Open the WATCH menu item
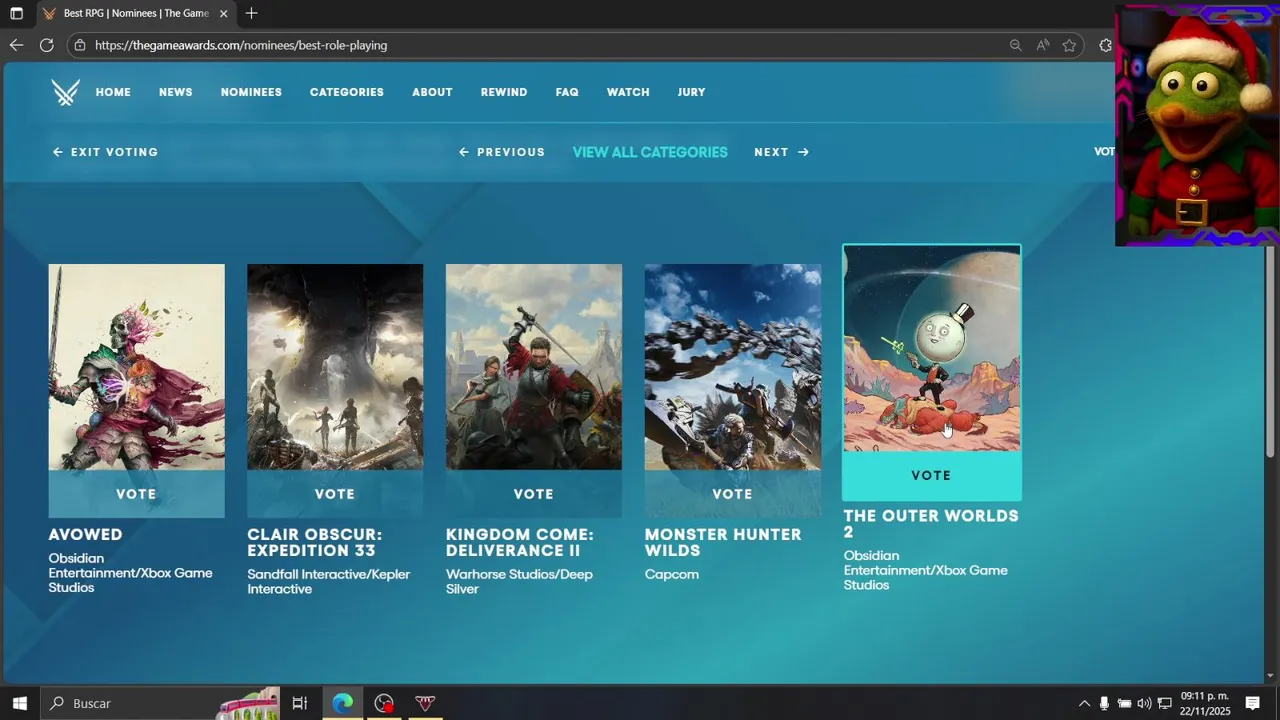Viewport: 1280px width, 720px height. pos(628,92)
